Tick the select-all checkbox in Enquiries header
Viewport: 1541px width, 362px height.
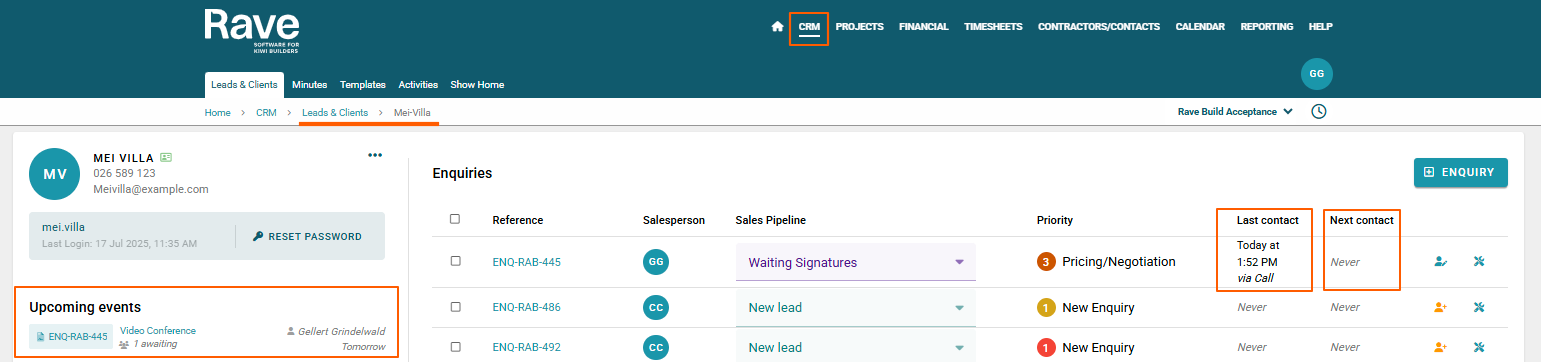click(x=455, y=219)
